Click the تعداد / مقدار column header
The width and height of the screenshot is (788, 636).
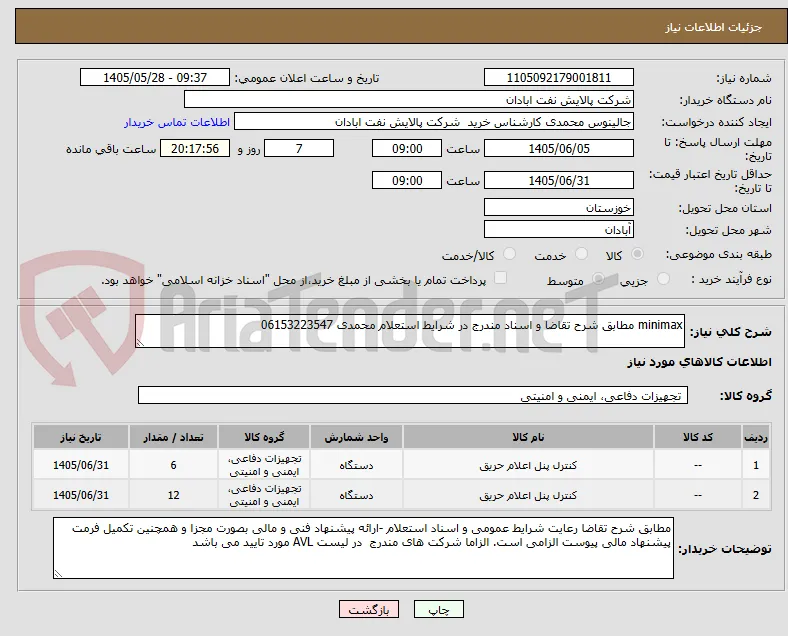point(173,437)
